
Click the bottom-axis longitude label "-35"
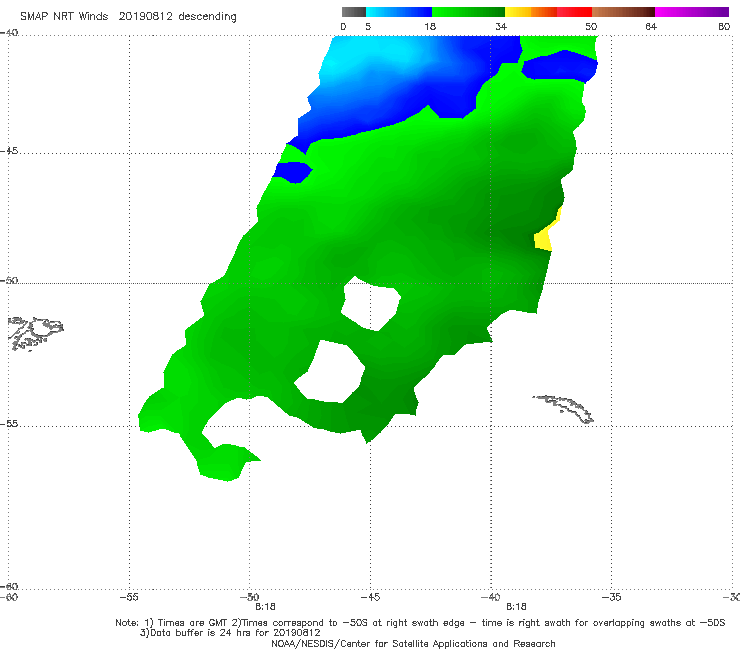[611, 597]
